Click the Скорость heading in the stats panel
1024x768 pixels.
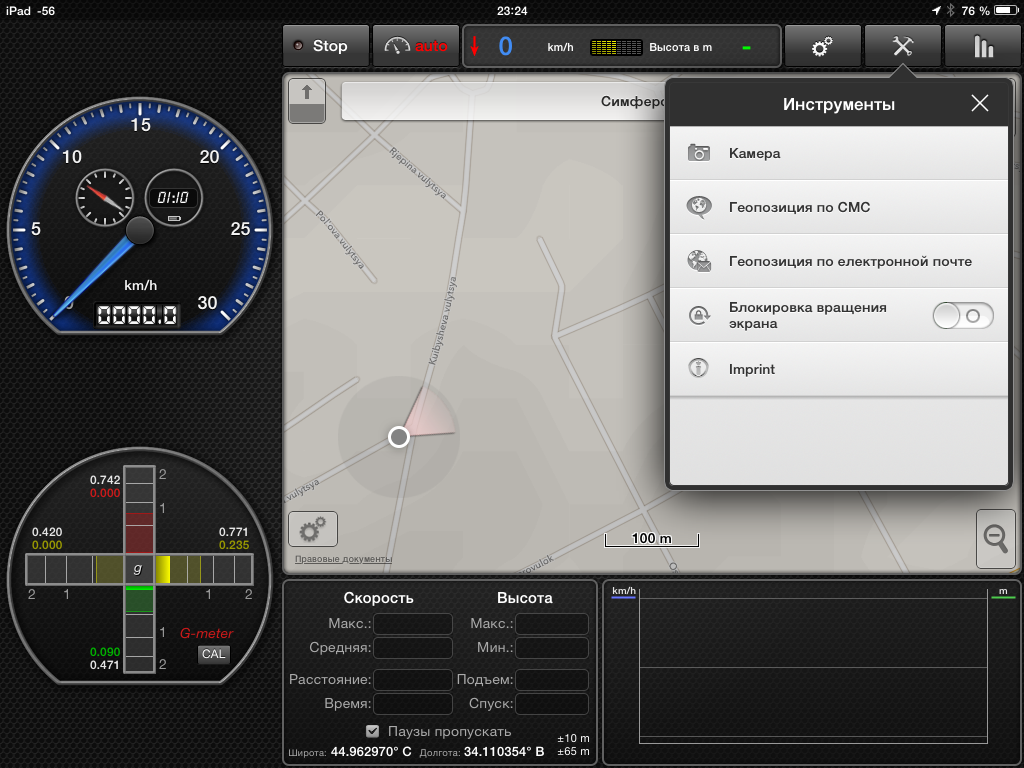378,598
